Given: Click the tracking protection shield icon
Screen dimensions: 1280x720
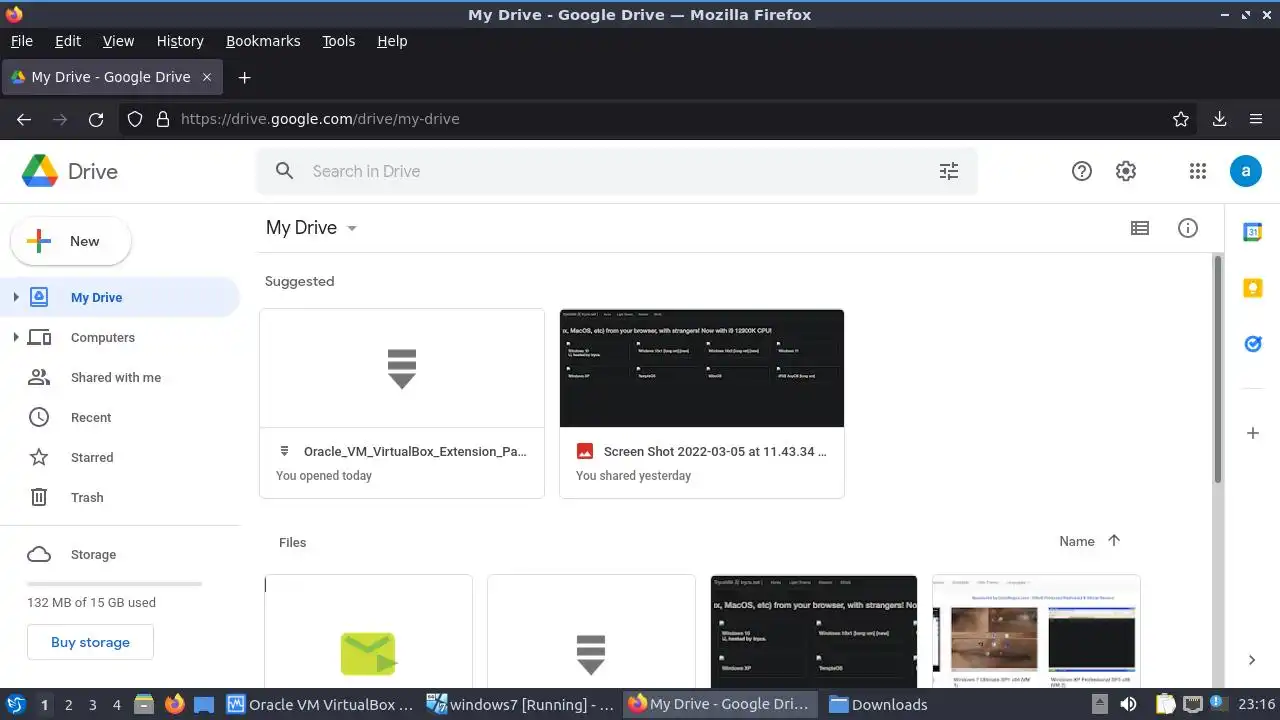Looking at the screenshot, I should 135,119.
